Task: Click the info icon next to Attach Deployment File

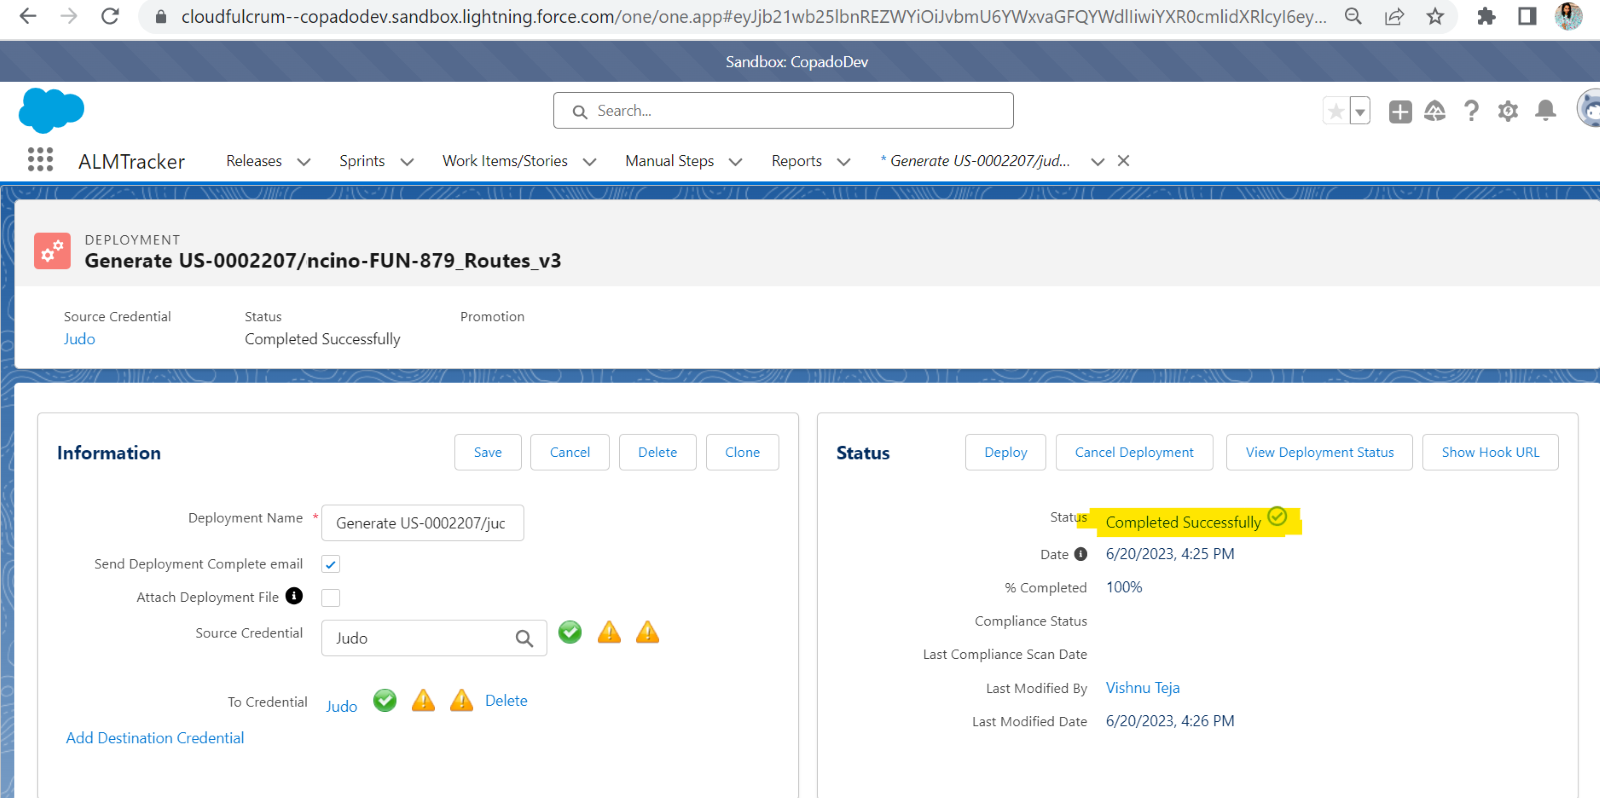Action: click(x=294, y=596)
